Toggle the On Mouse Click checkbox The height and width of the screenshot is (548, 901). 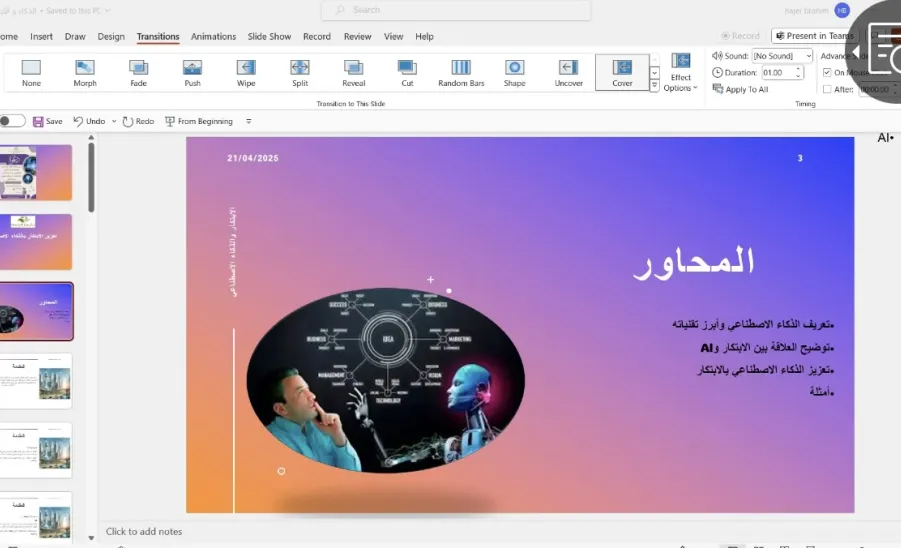[827, 72]
